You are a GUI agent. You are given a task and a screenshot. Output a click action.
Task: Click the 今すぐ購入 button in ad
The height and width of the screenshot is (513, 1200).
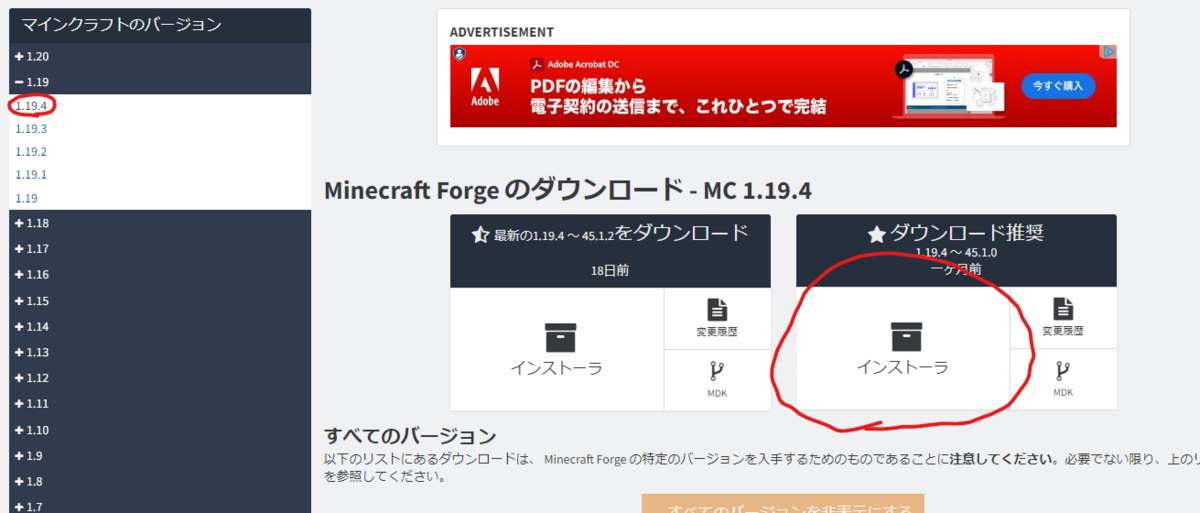tap(1058, 86)
